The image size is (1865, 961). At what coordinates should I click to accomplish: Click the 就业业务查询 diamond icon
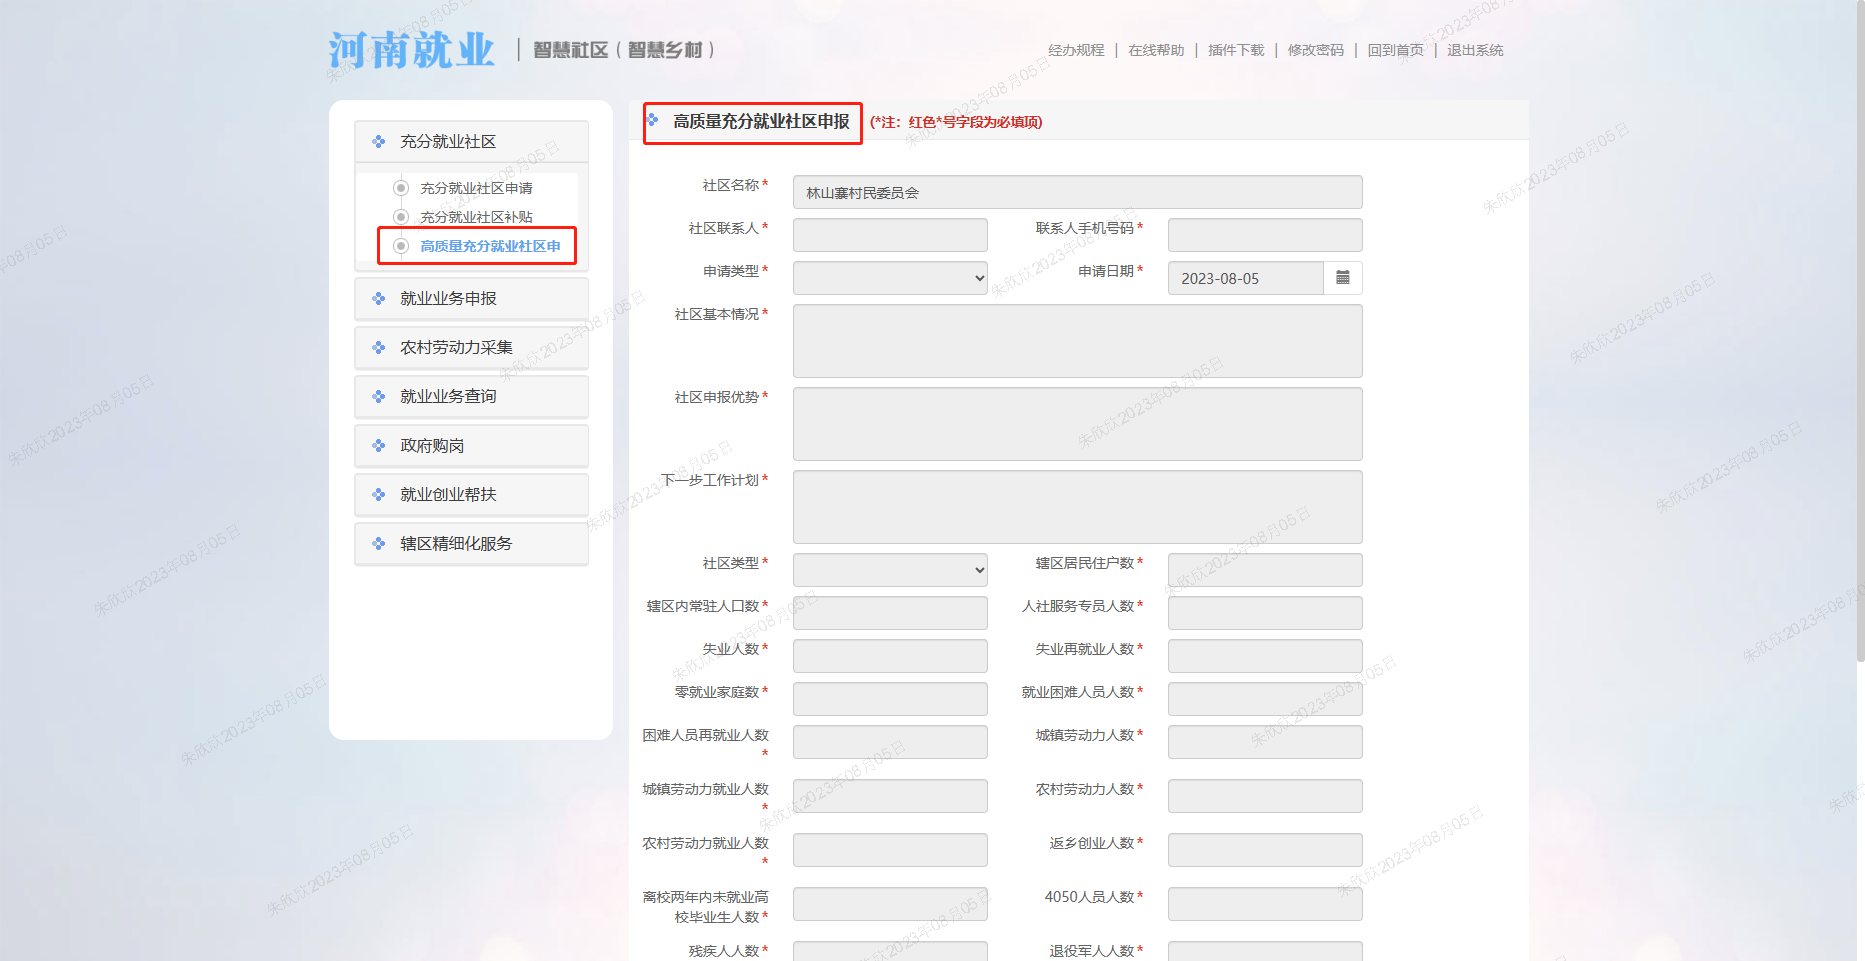click(x=378, y=396)
